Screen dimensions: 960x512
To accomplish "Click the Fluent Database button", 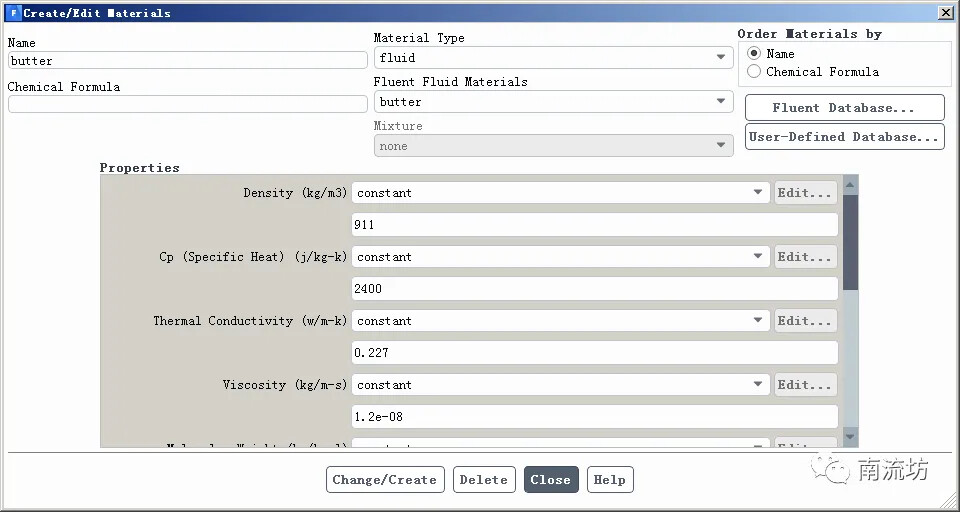I will click(x=844, y=108).
